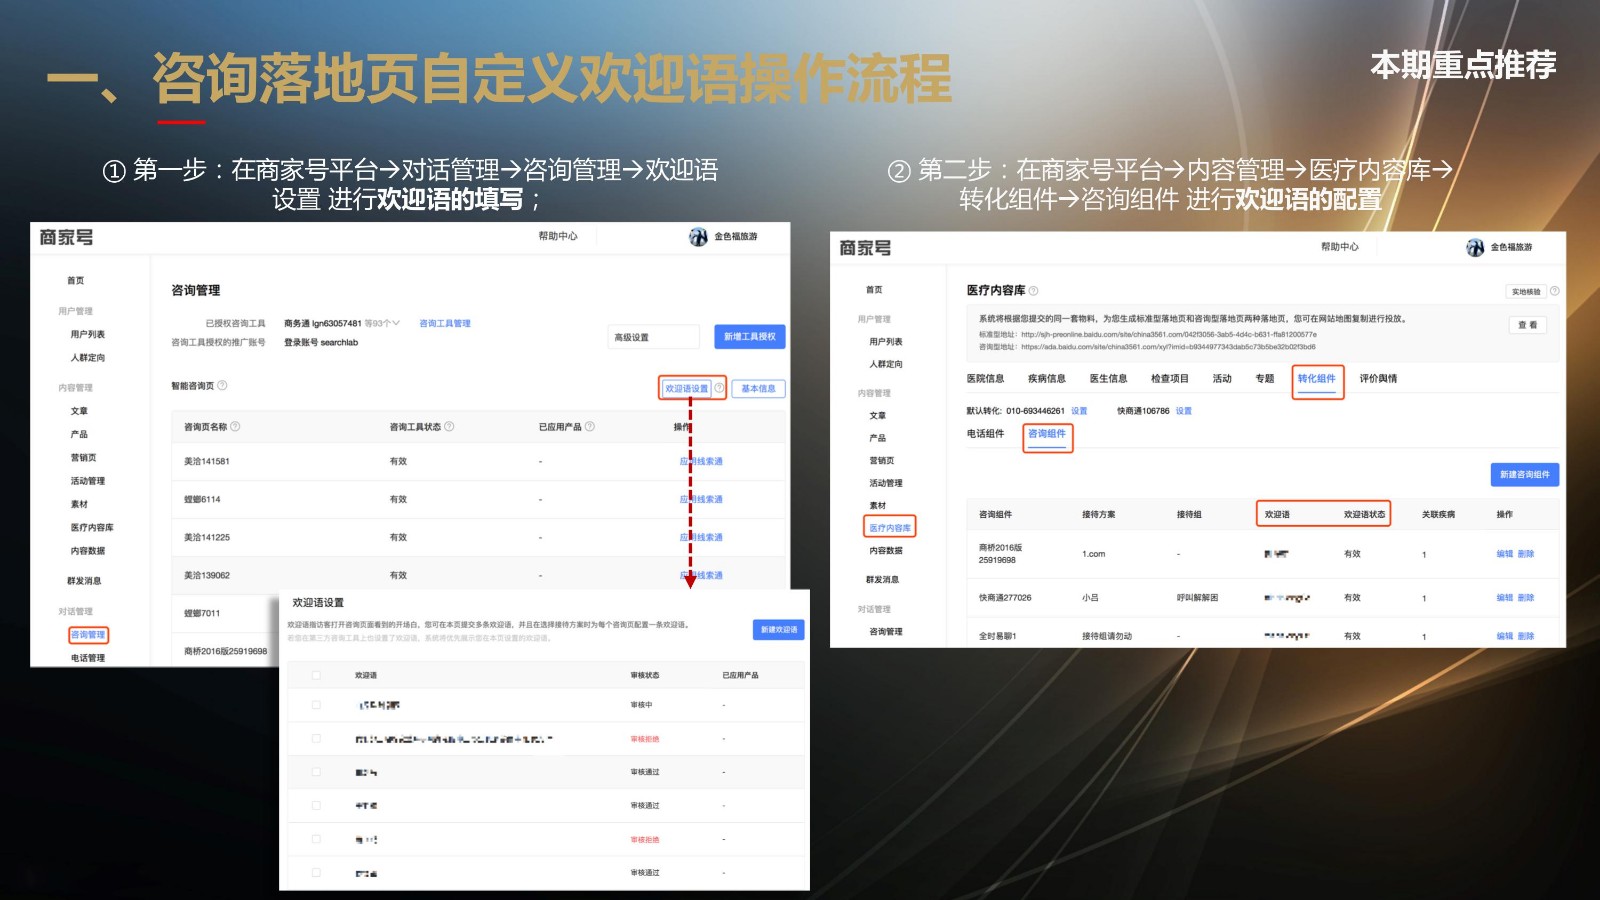1600x900 pixels.
Task: Check the select-all checkbox in 欢迎语 header
Action: tap(316, 676)
